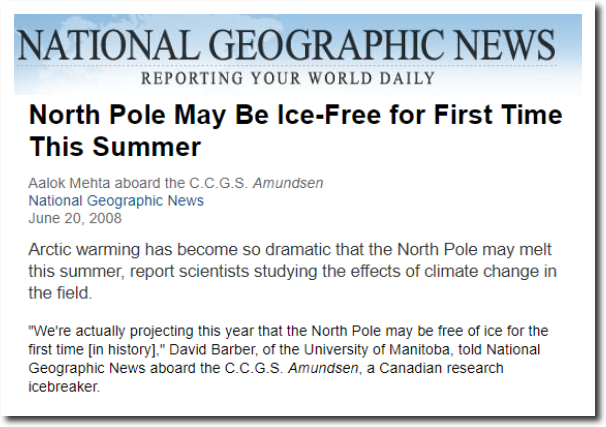Click "Canadian research" in the final paragraph

[441, 368]
